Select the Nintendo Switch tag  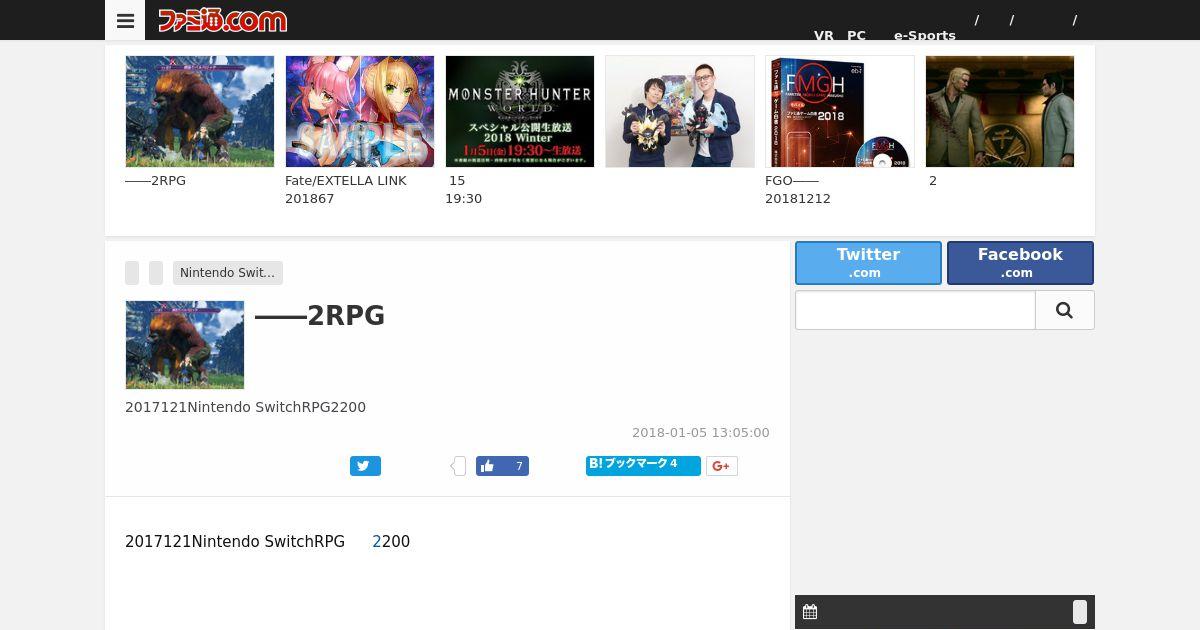pos(228,273)
